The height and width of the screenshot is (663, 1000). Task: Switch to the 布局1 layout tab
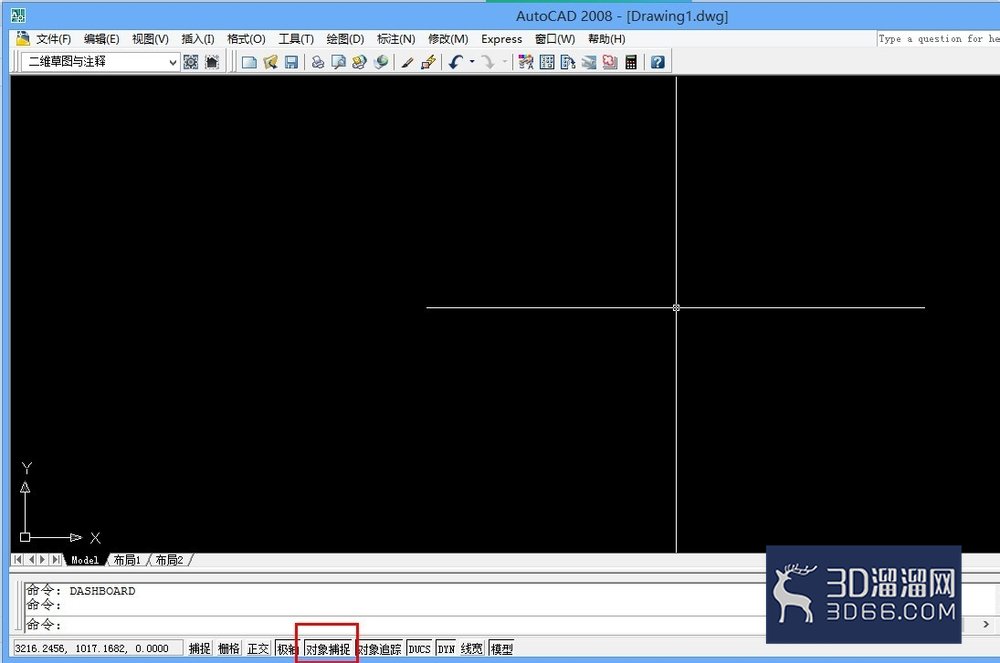coord(127,560)
